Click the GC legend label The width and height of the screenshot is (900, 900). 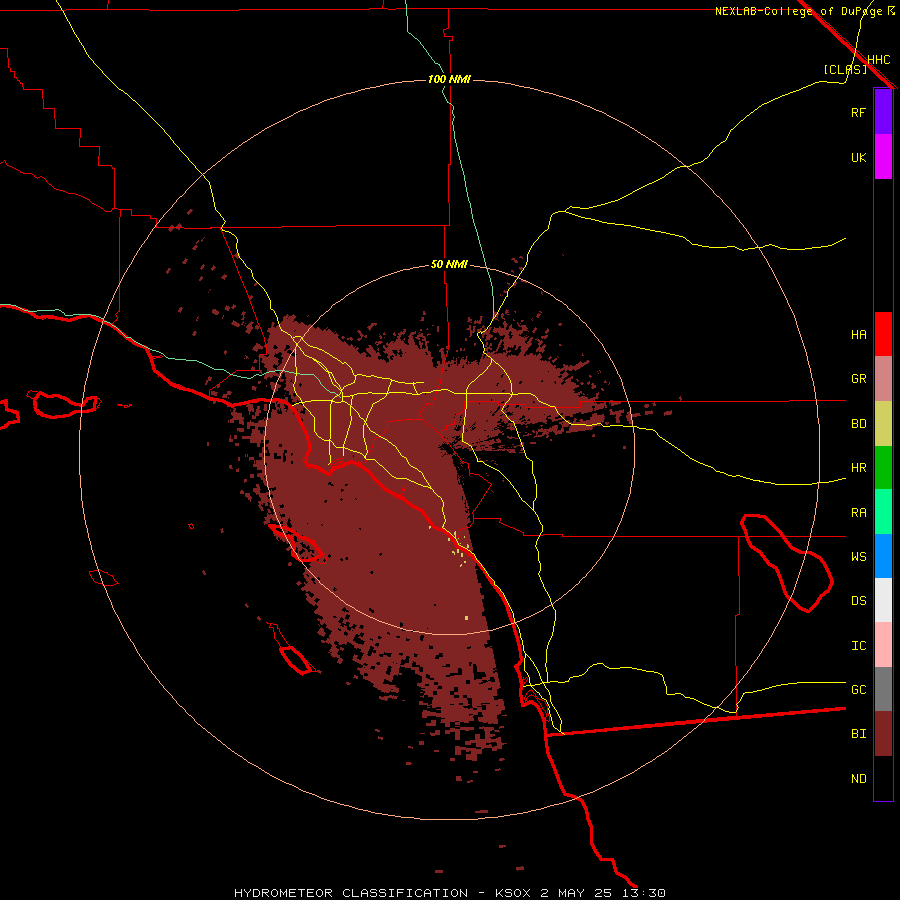point(858,690)
